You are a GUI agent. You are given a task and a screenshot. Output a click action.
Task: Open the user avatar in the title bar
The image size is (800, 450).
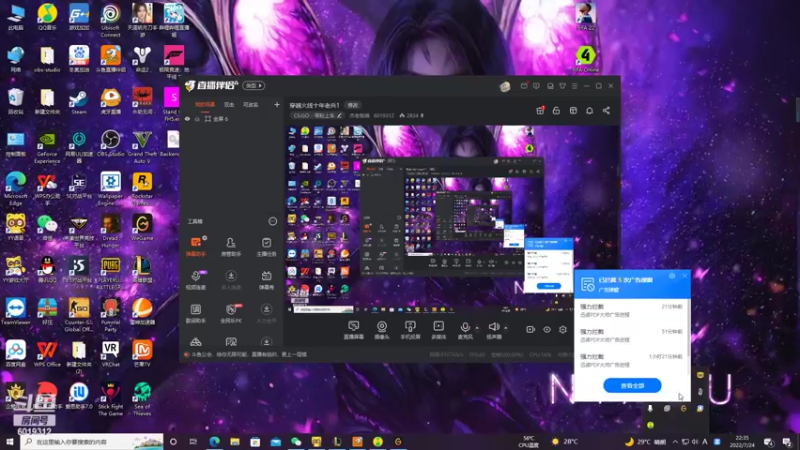click(505, 86)
